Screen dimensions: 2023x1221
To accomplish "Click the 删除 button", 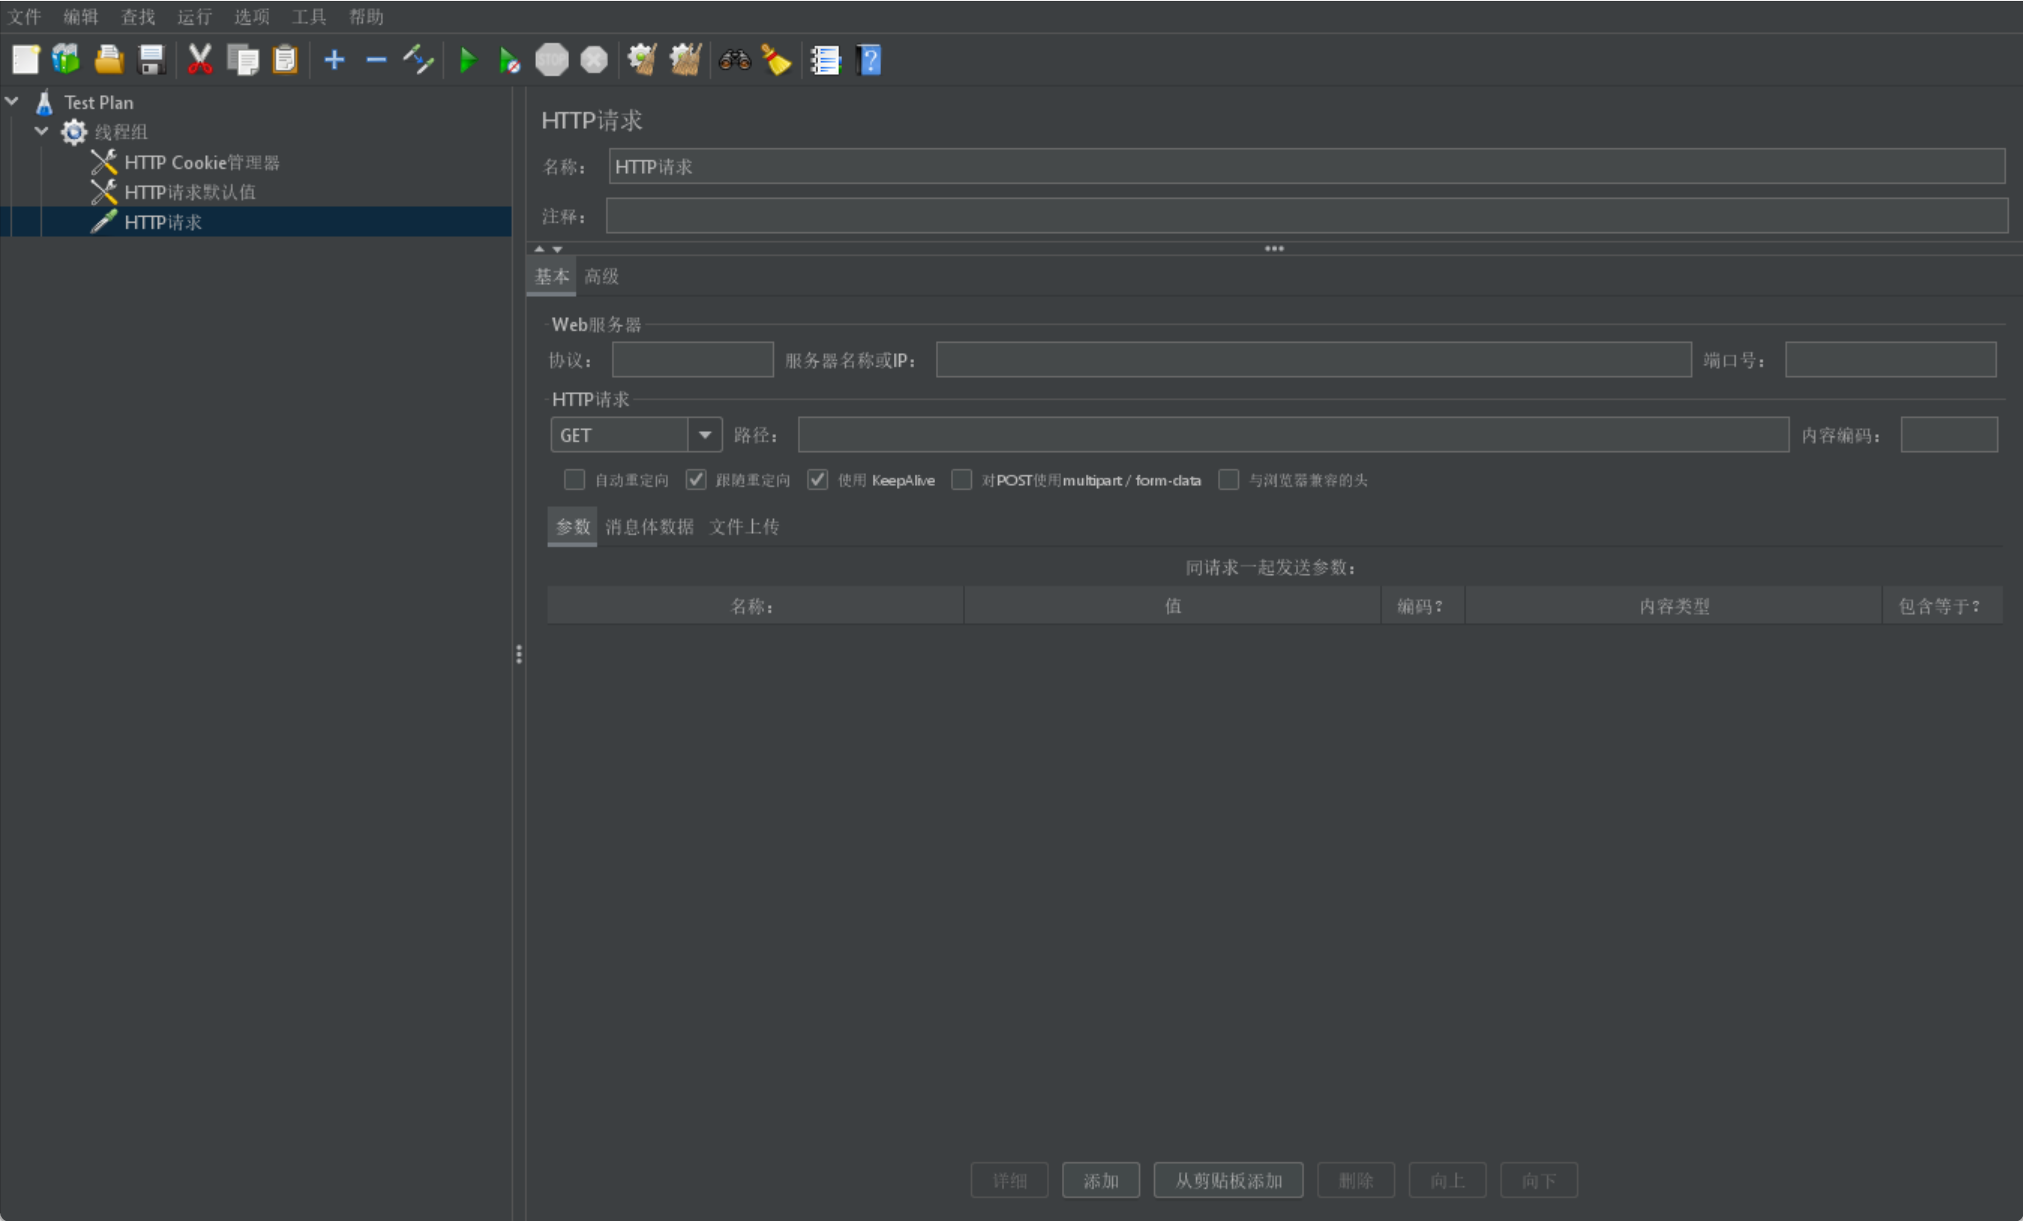I will coord(1356,1180).
